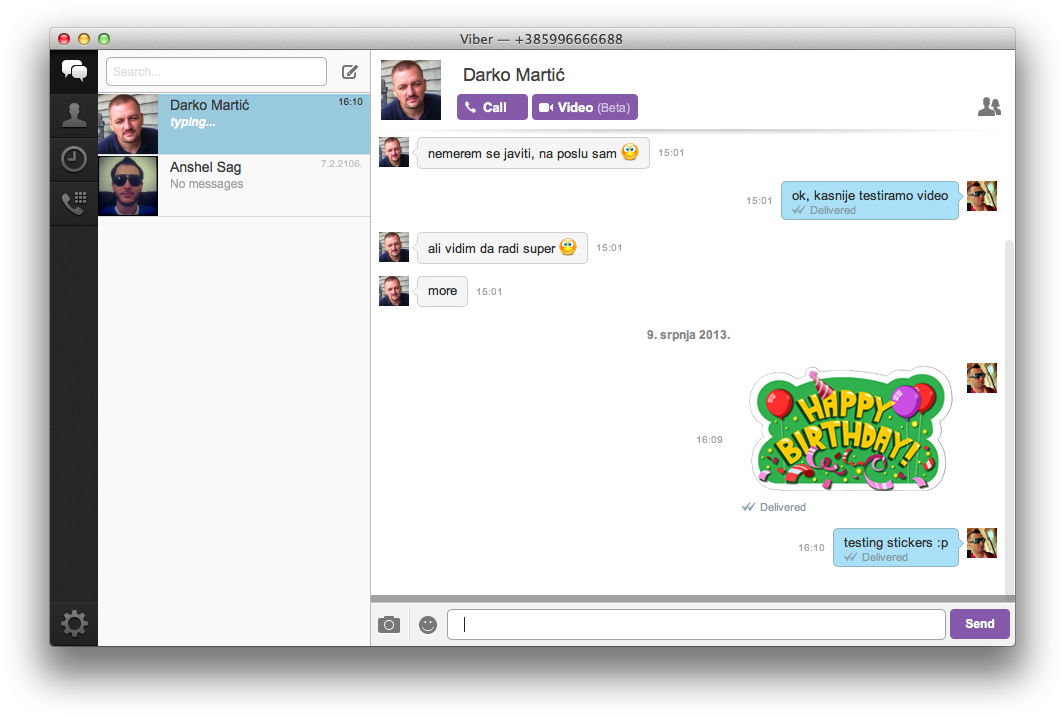Send the typed message

(979, 623)
